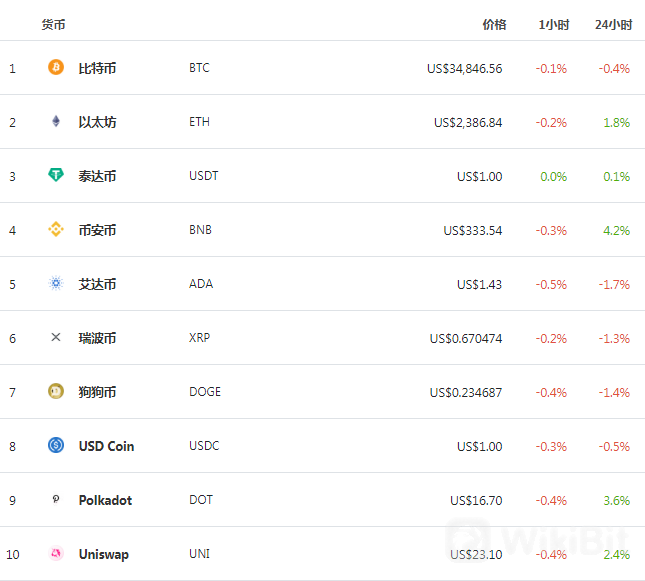
Task: Click Bitcoin price US$34,846.56
Action: [x=464, y=68]
